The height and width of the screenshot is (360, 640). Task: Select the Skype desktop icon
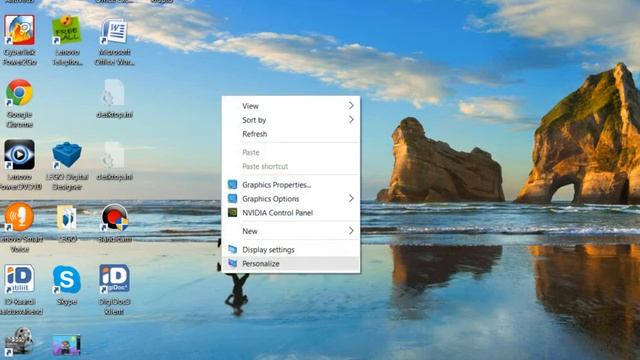67,286
